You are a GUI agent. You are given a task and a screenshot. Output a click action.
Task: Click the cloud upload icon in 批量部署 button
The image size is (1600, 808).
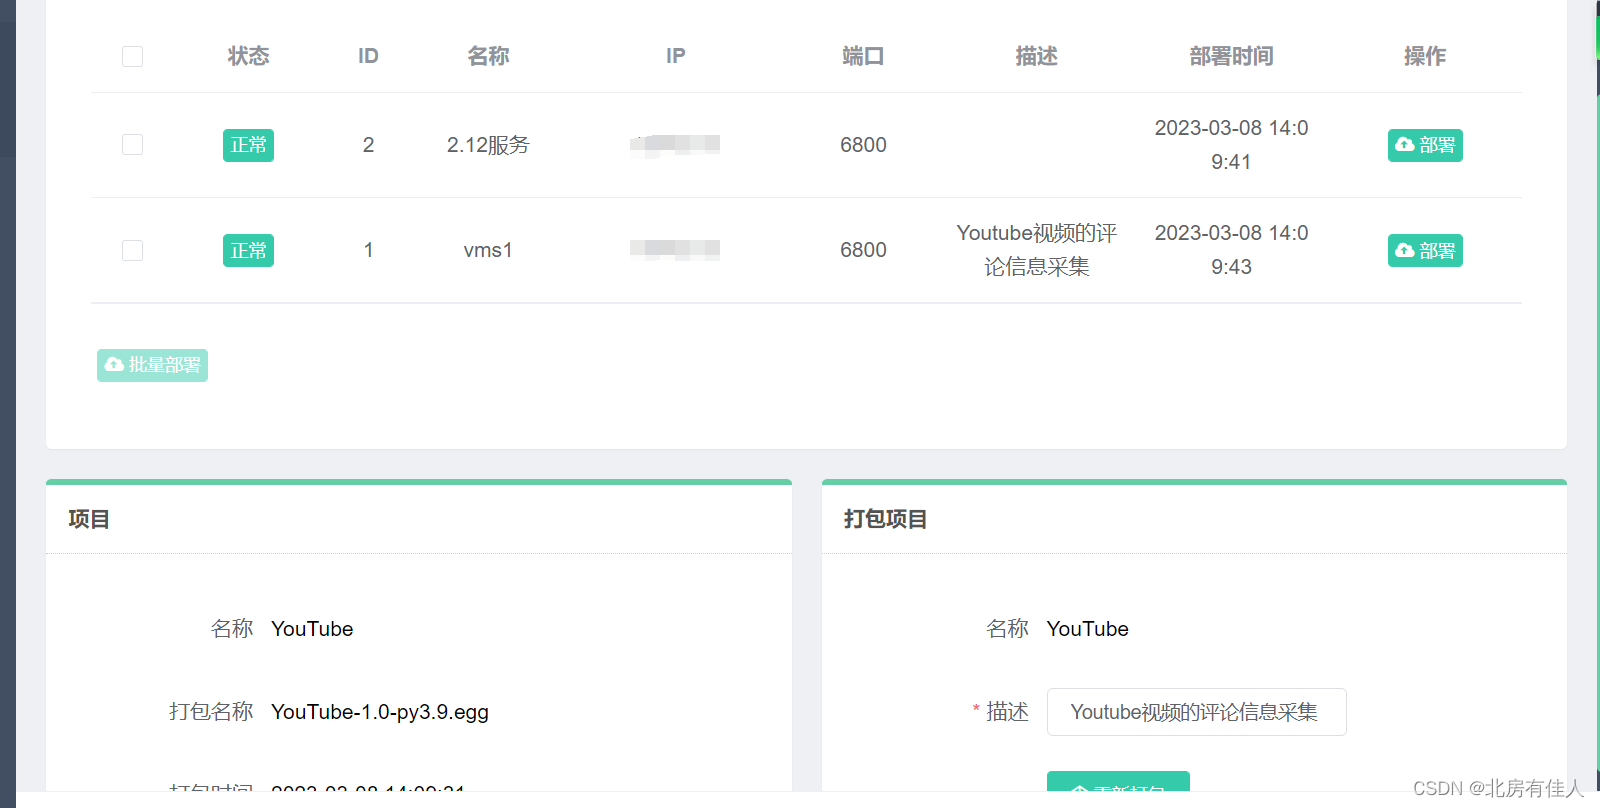[115, 364]
